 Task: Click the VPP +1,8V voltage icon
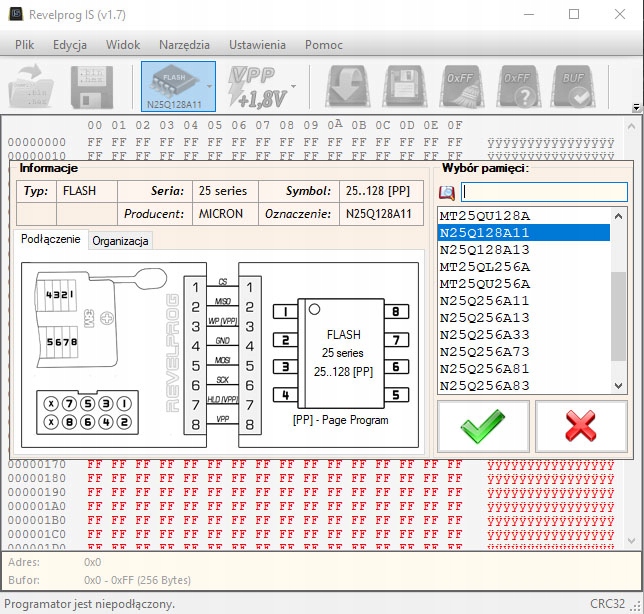tap(257, 86)
